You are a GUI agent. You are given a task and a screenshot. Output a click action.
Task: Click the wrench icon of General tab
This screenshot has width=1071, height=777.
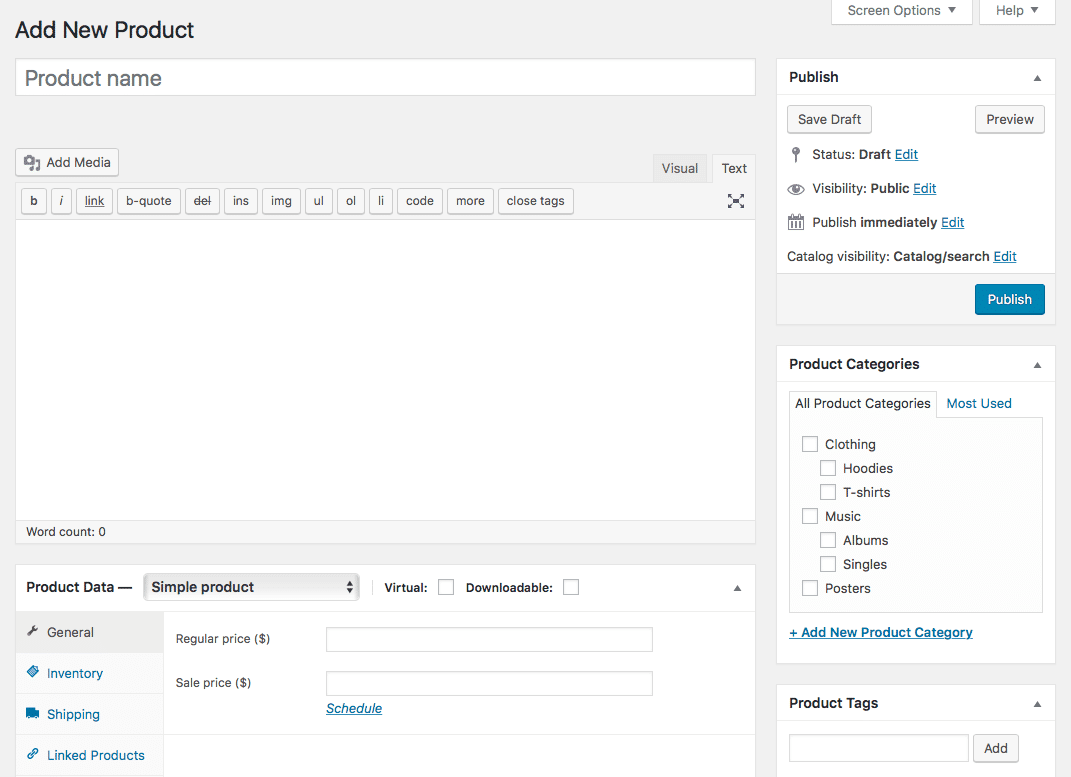click(x=32, y=631)
